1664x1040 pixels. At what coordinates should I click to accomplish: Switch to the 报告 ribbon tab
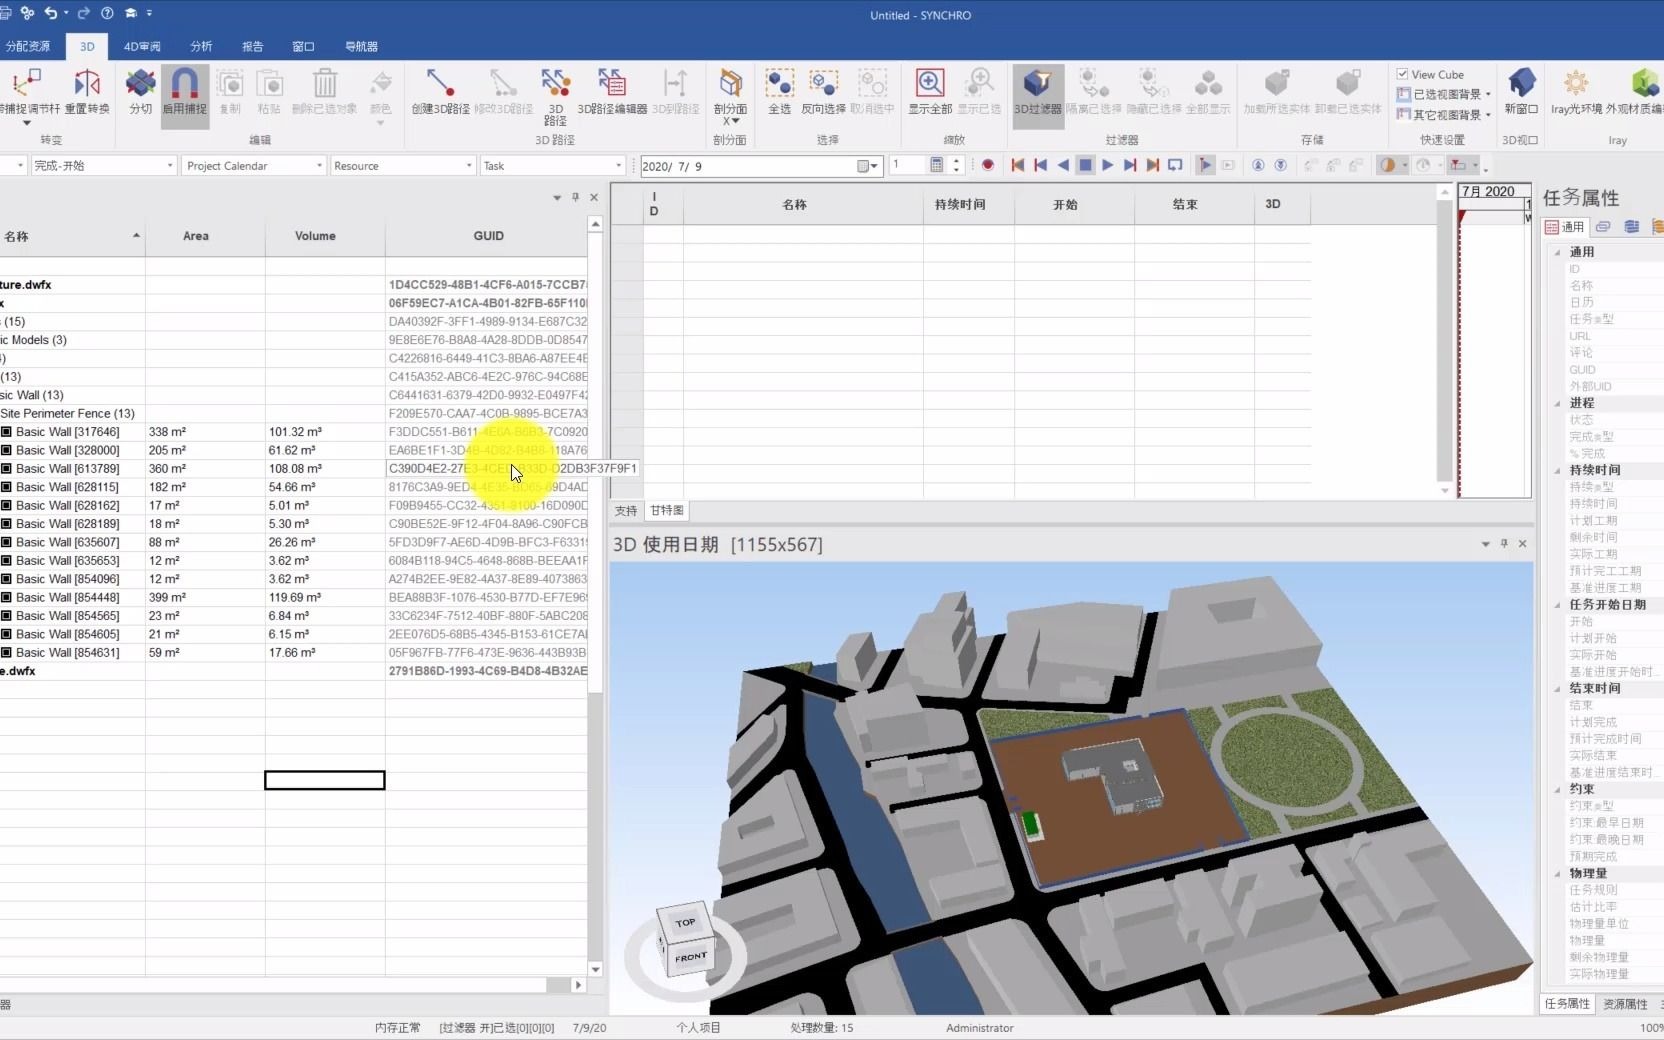(x=252, y=46)
